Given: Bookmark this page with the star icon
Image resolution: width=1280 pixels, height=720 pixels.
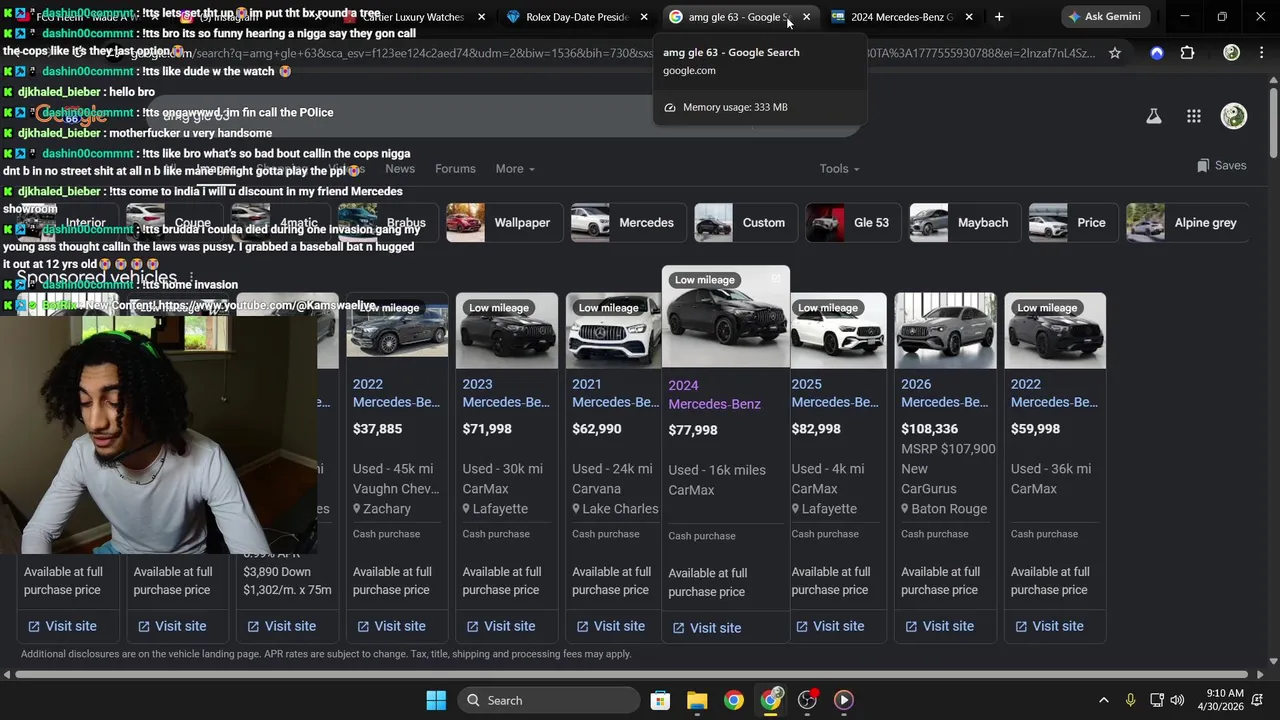Looking at the screenshot, I should tap(1115, 53).
